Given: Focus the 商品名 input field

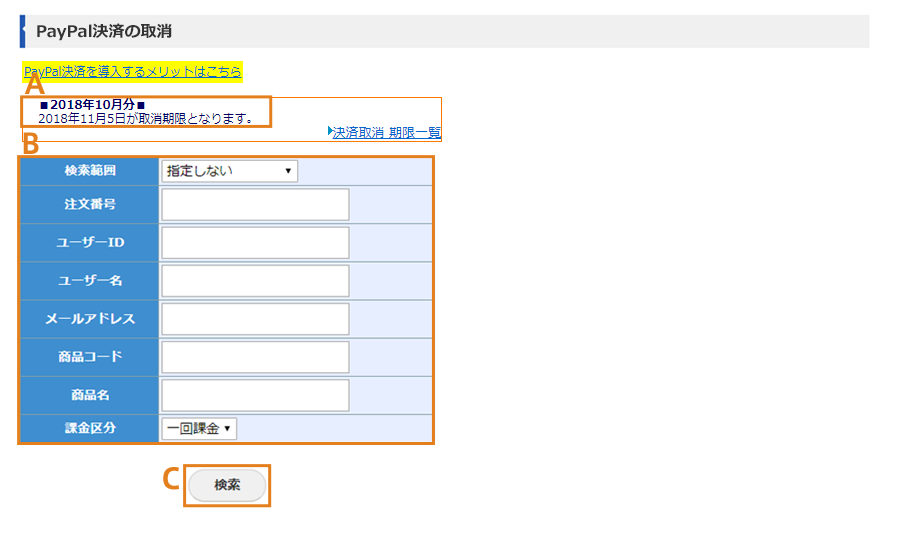Looking at the screenshot, I should click(x=255, y=395).
